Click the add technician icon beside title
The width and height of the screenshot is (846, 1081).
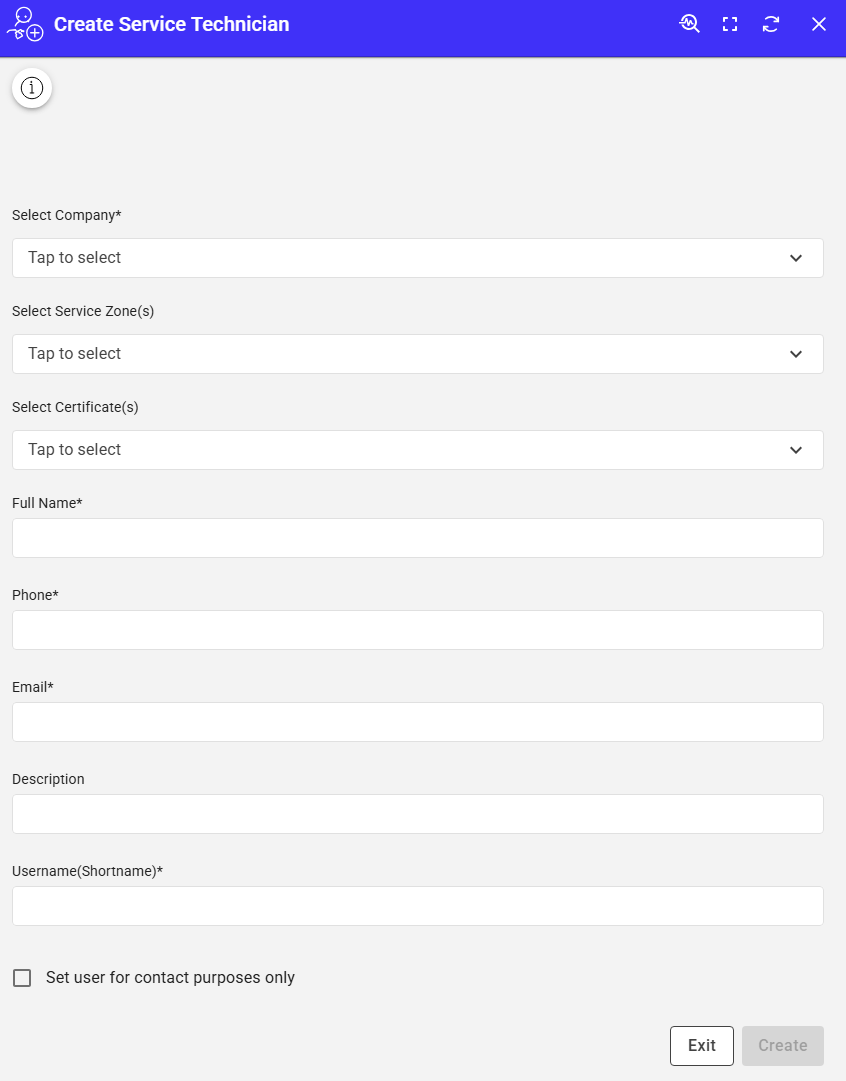pyautogui.click(x=25, y=24)
